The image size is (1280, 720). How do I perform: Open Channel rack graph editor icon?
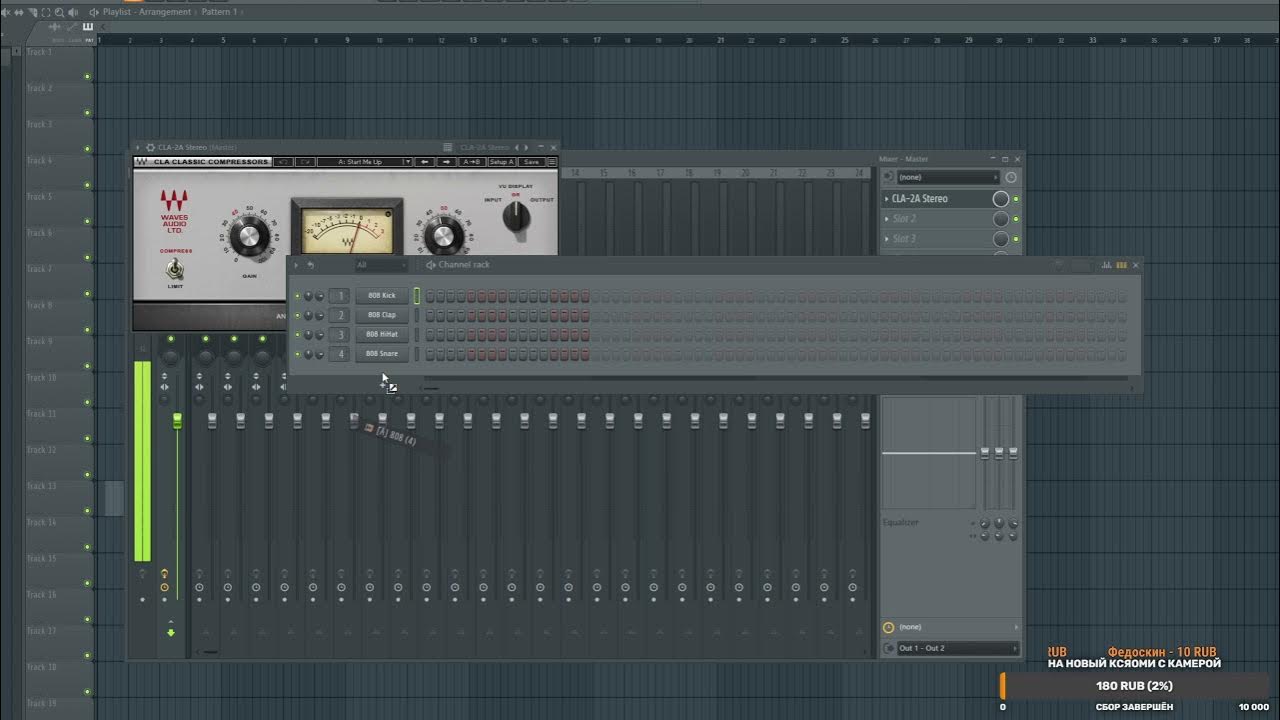click(1106, 265)
